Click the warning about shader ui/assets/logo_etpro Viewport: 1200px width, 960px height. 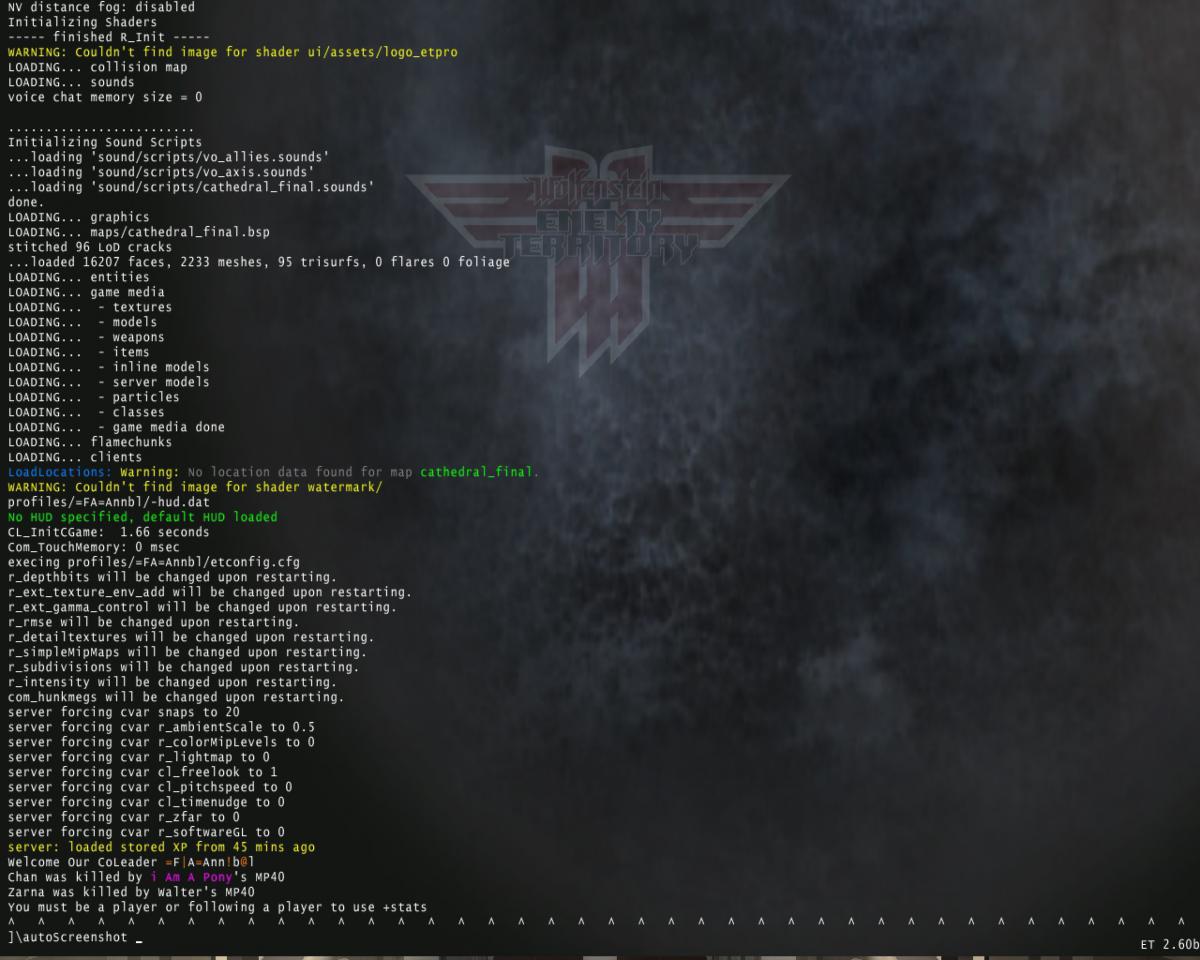click(x=232, y=52)
